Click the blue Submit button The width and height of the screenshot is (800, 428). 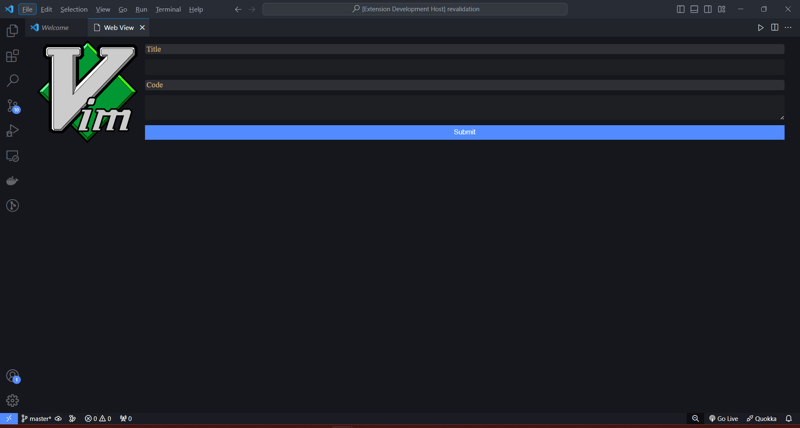tap(464, 132)
